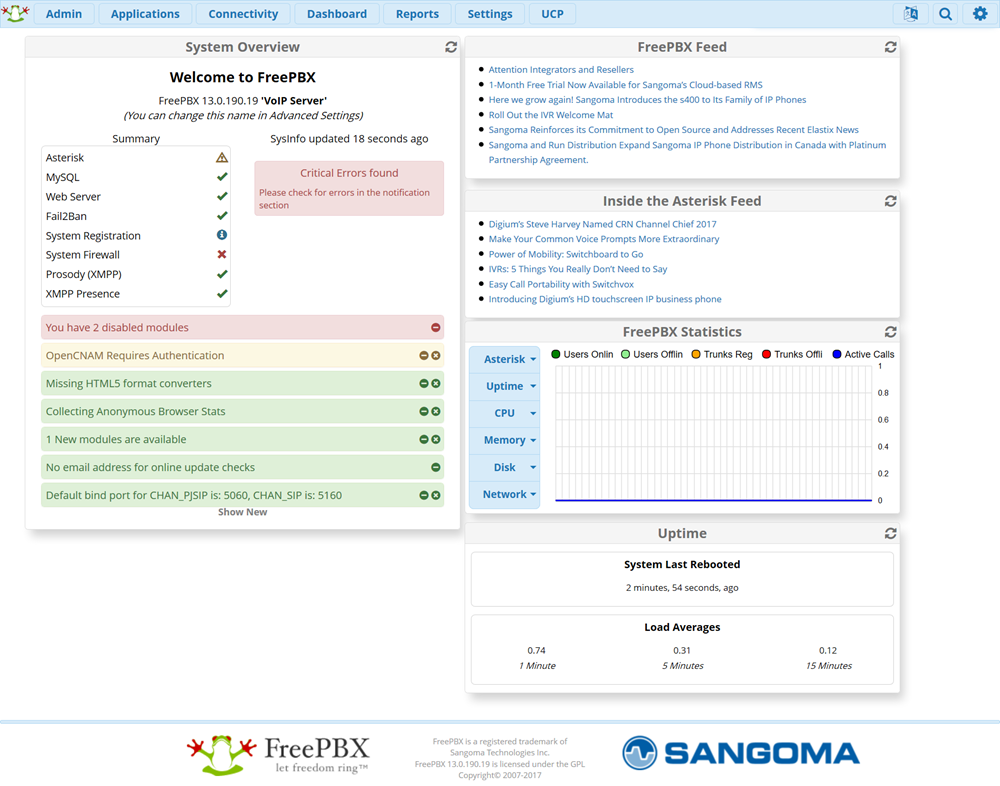
Task: Dismiss the Default bind port notification
Action: click(436, 495)
